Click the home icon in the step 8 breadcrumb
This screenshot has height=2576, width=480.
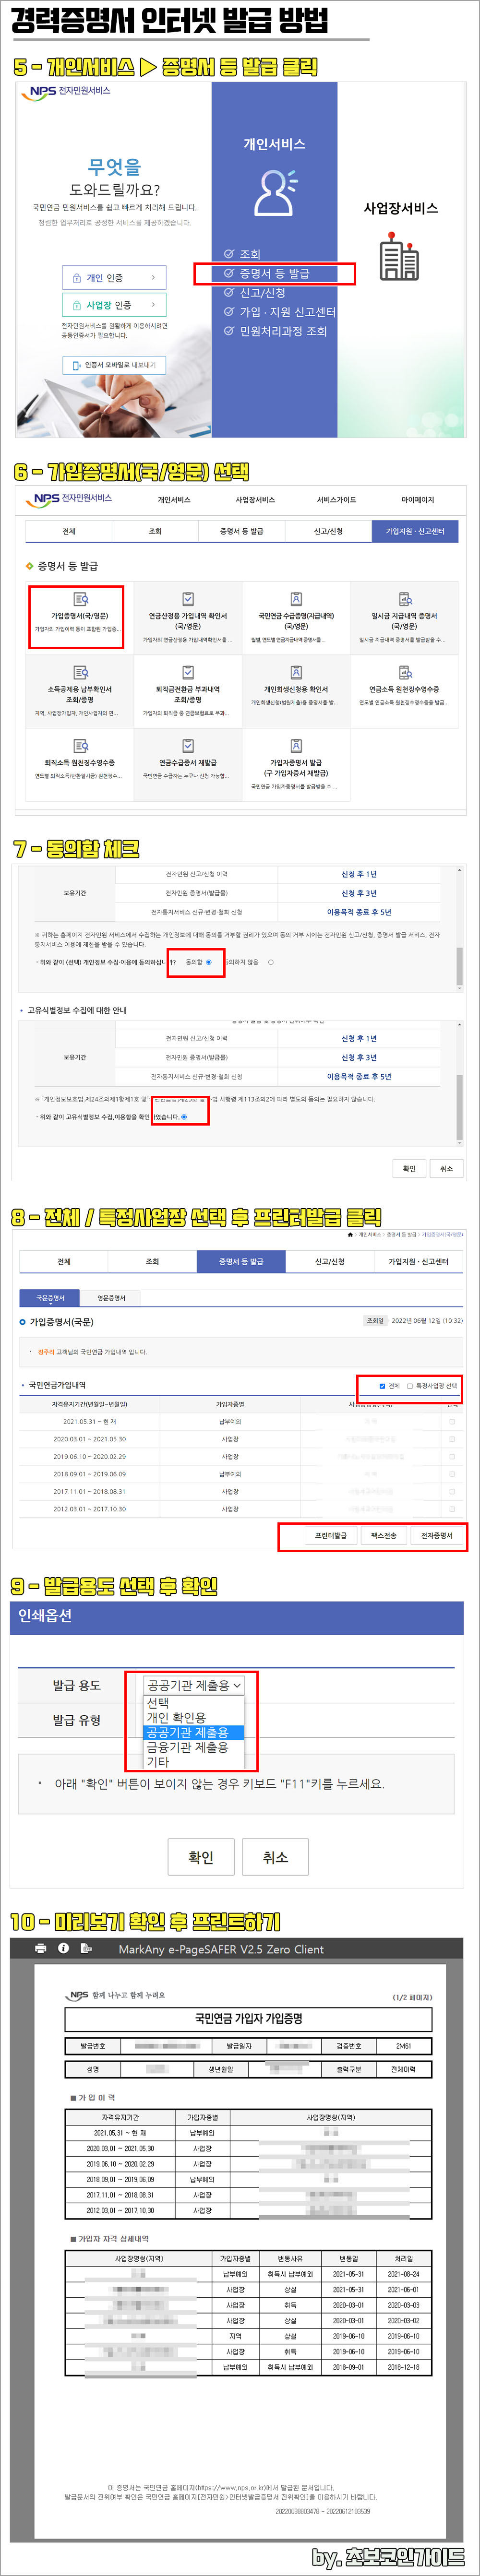coord(351,1234)
